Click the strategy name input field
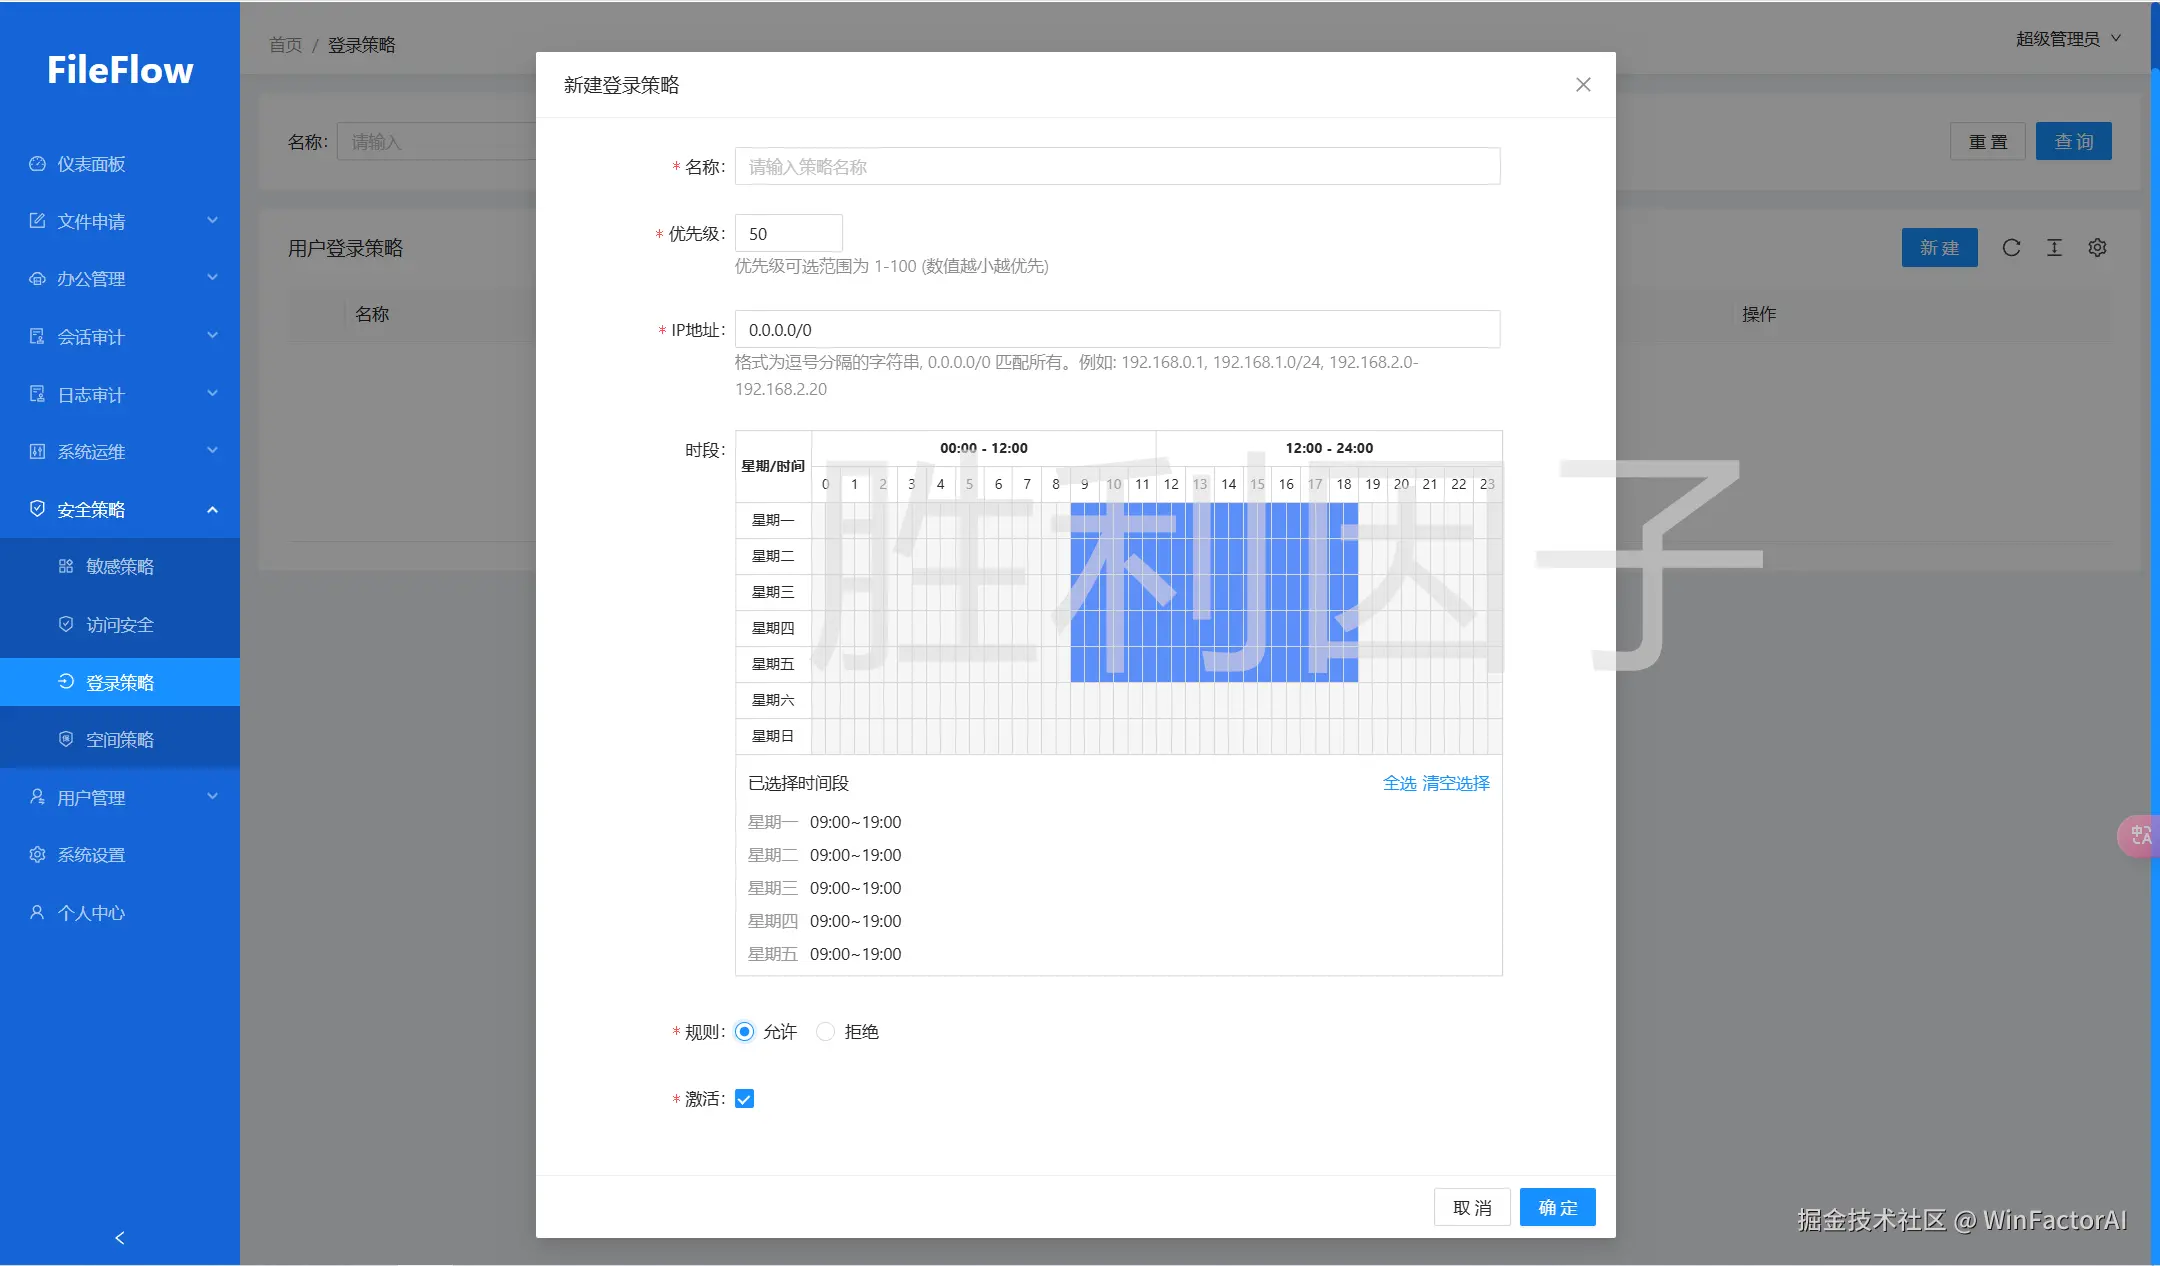Image resolution: width=2160 pixels, height=1266 pixels. coord(1115,166)
